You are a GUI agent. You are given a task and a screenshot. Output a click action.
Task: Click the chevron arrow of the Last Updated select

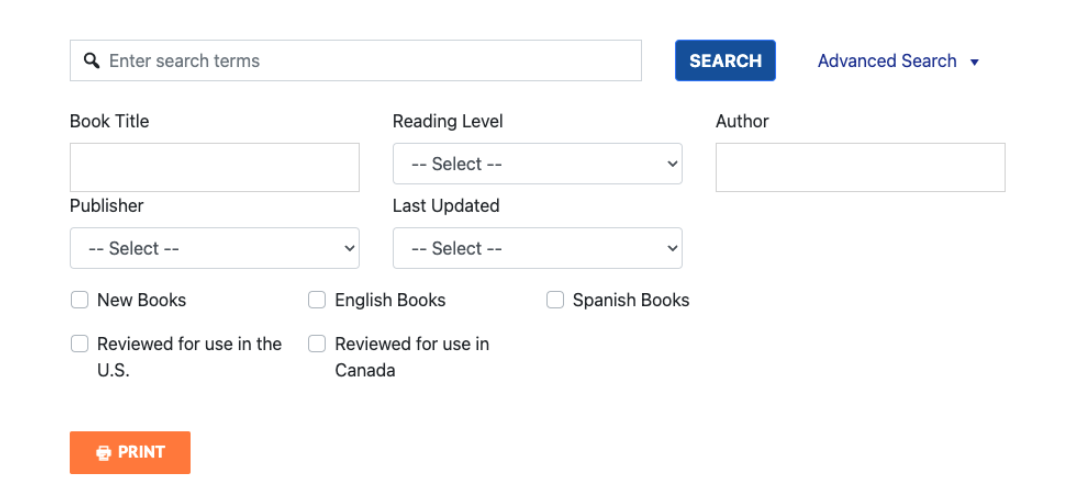(x=672, y=248)
